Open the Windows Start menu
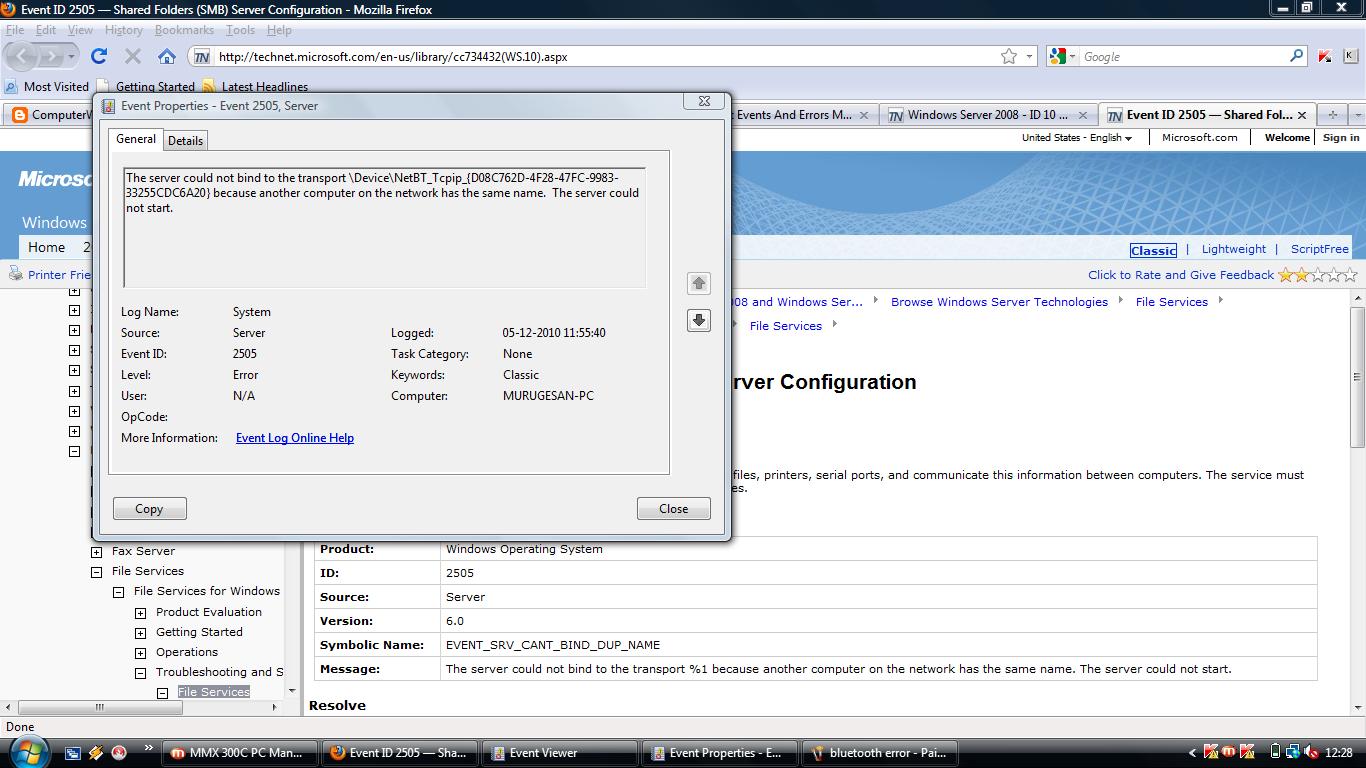 coord(27,752)
